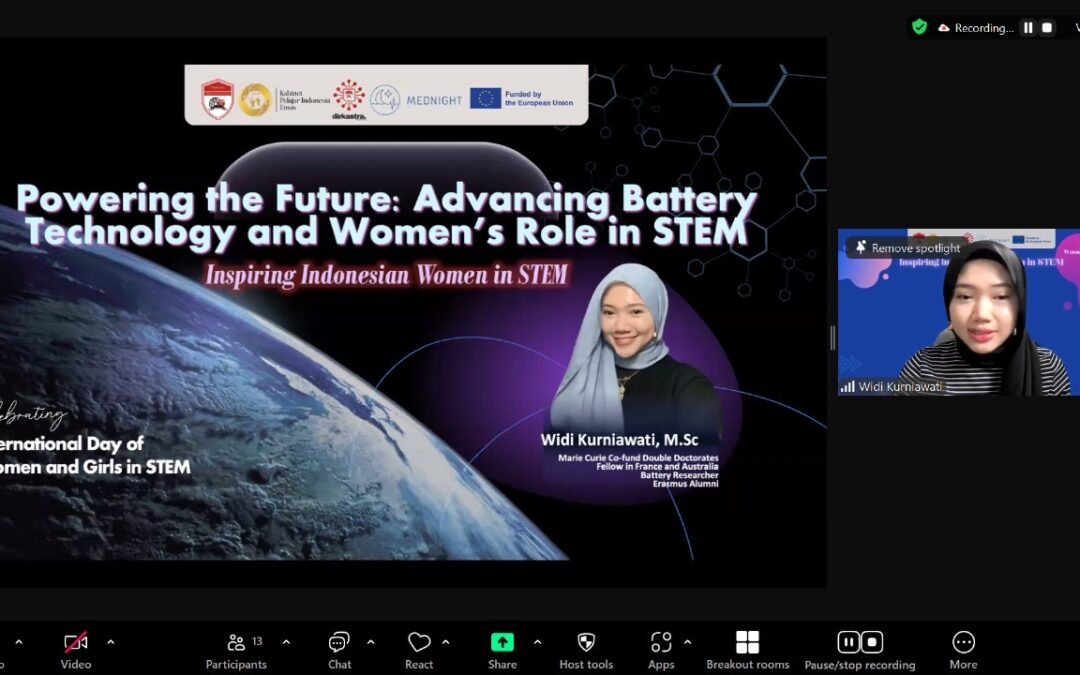Viewport: 1080px width, 675px height.
Task: Click the slide title "Powering the Future"
Action: click(x=208, y=198)
